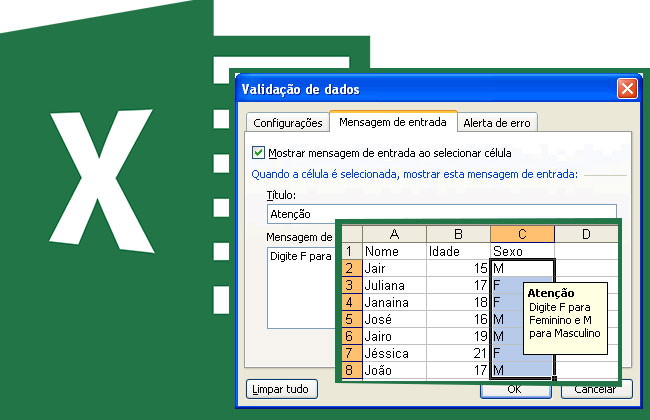
Task: Select column A header in spreadsheet
Action: click(x=394, y=234)
